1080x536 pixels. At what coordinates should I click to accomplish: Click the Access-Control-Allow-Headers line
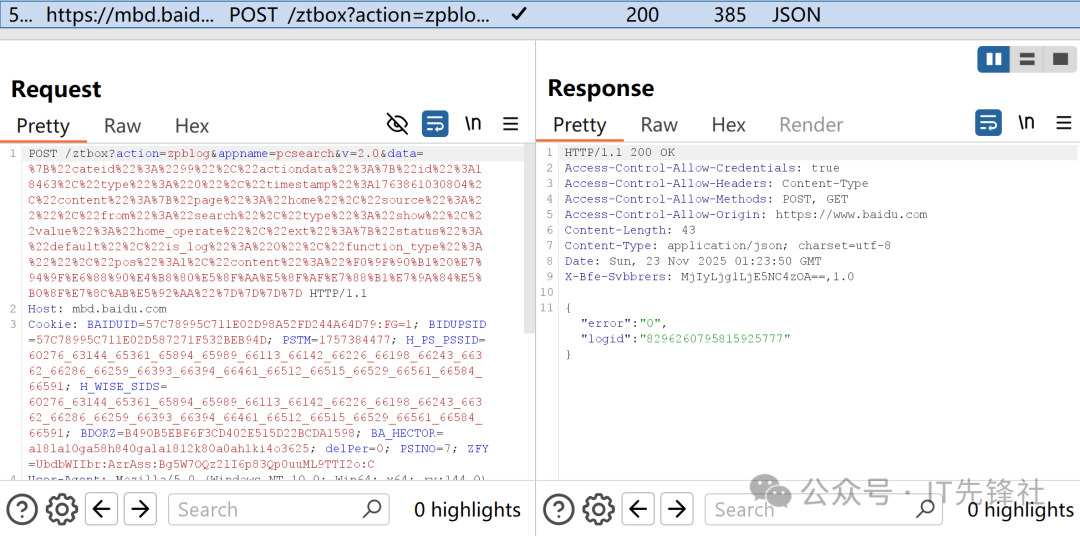click(x=716, y=183)
